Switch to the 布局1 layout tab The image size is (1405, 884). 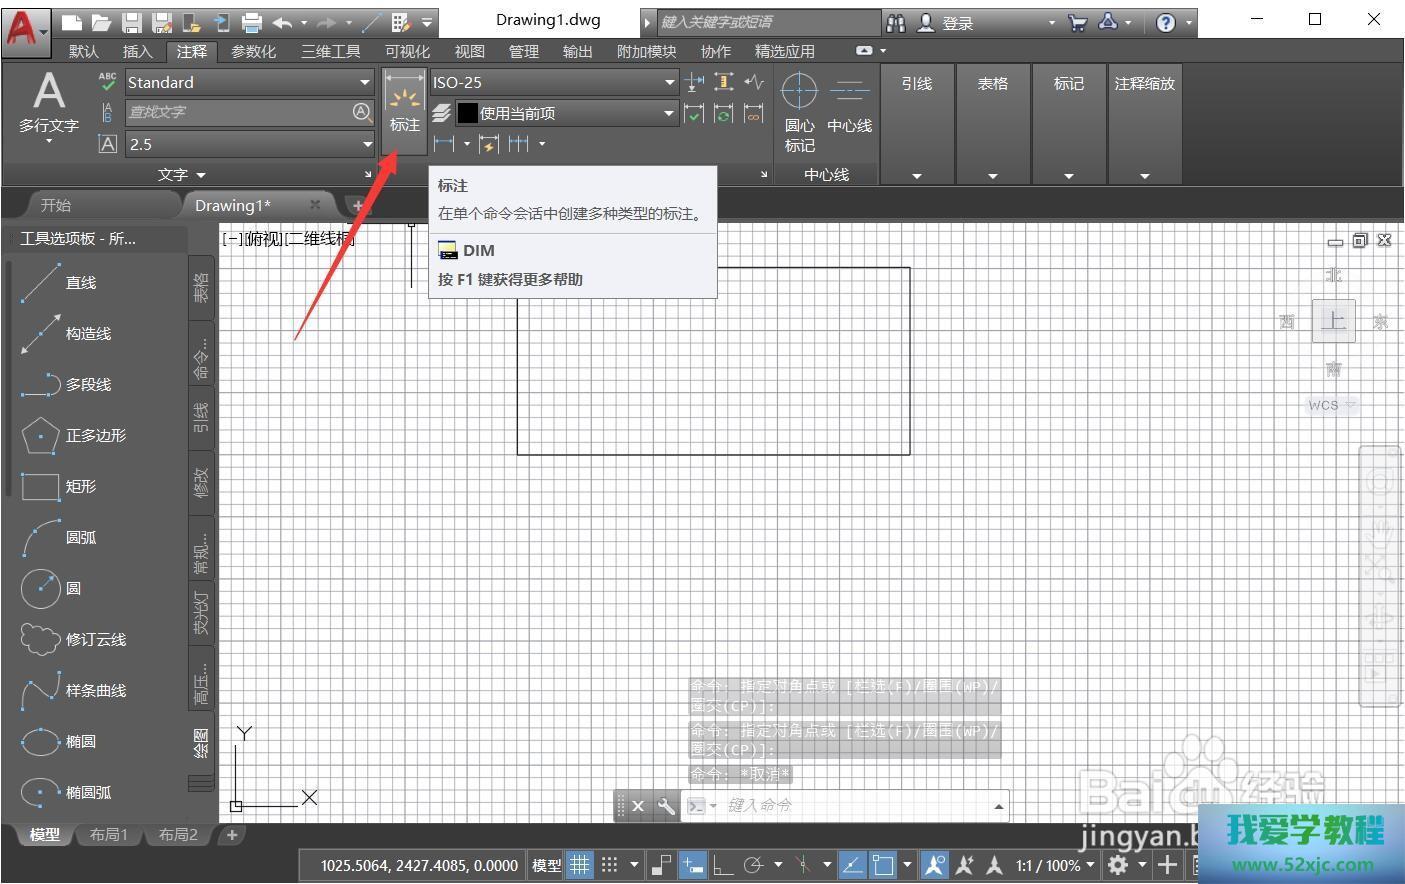[109, 835]
